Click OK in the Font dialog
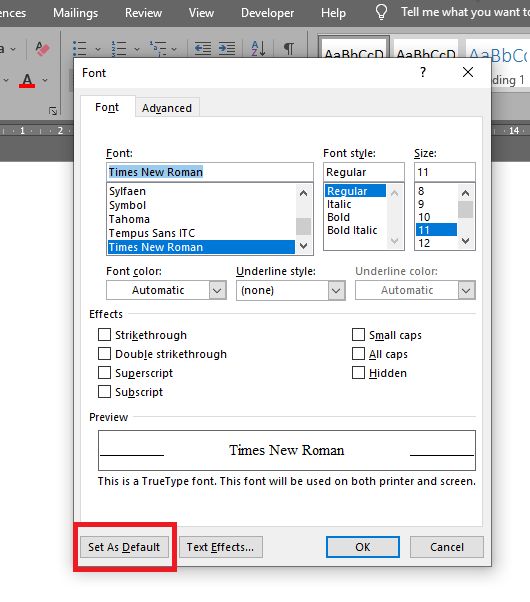Screen dimensions: 530x602 (363, 547)
